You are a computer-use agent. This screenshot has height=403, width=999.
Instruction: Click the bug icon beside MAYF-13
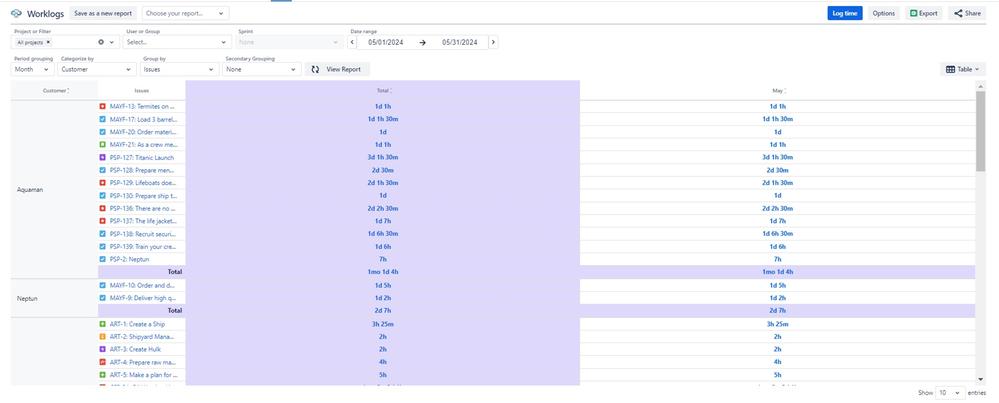[103, 106]
